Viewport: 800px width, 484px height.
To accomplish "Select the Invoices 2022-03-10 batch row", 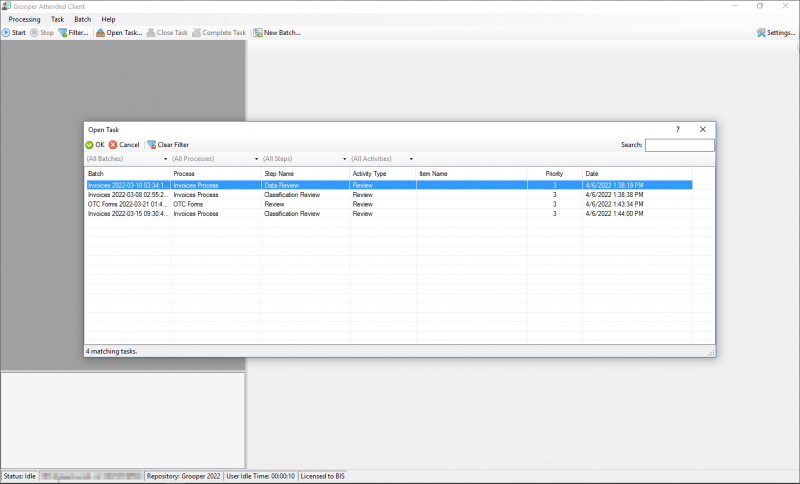I will (389, 185).
